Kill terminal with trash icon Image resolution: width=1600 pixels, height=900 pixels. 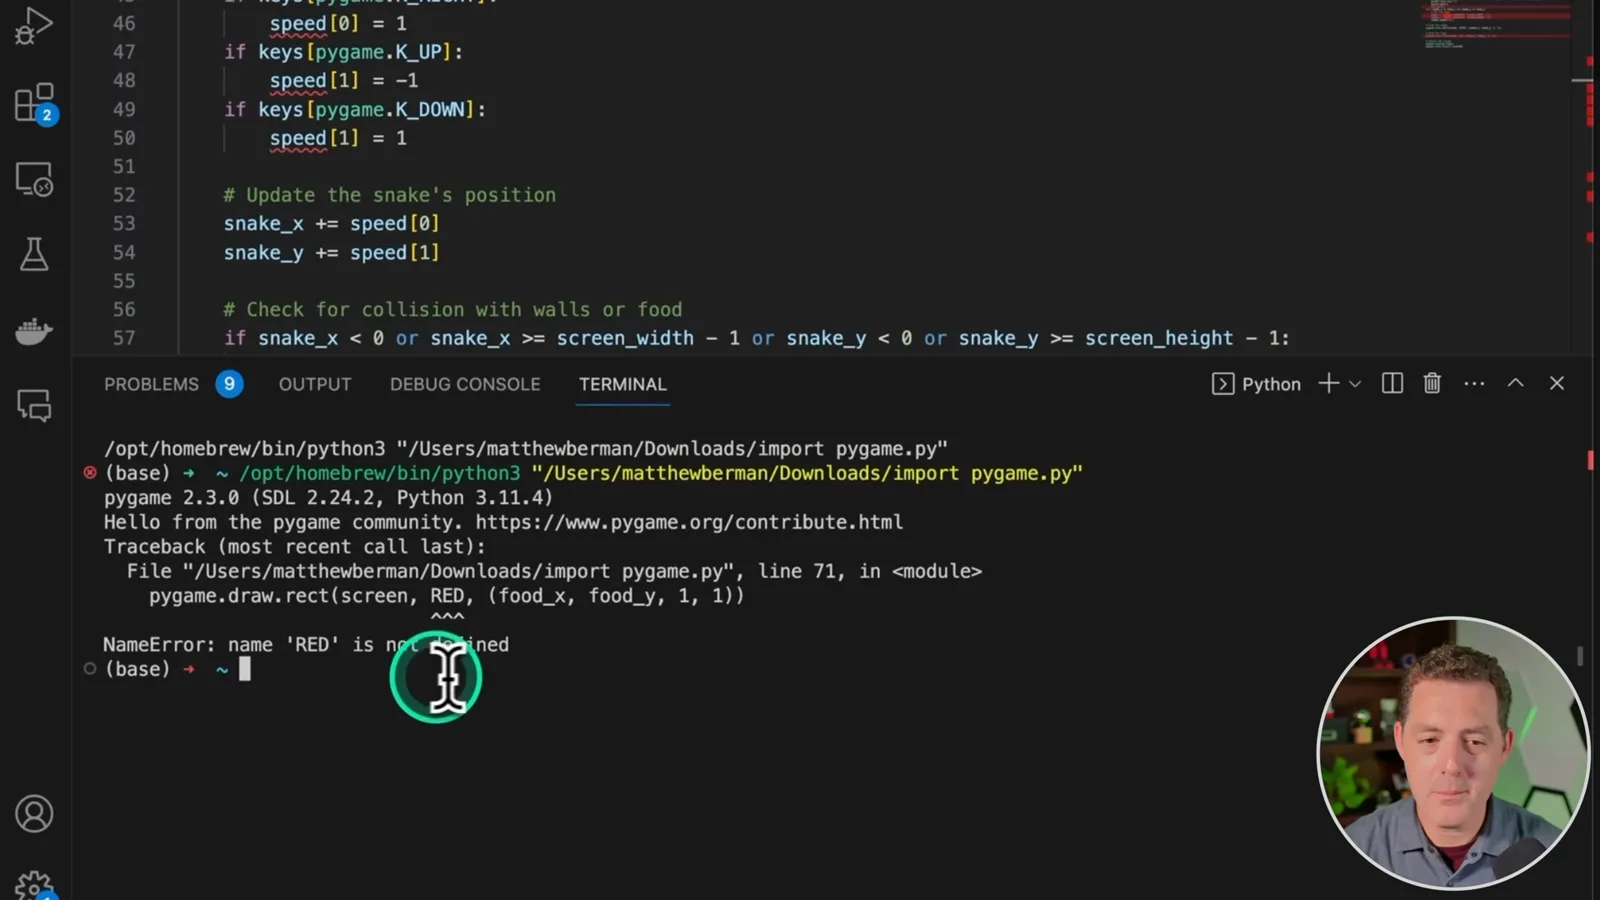(x=1432, y=384)
